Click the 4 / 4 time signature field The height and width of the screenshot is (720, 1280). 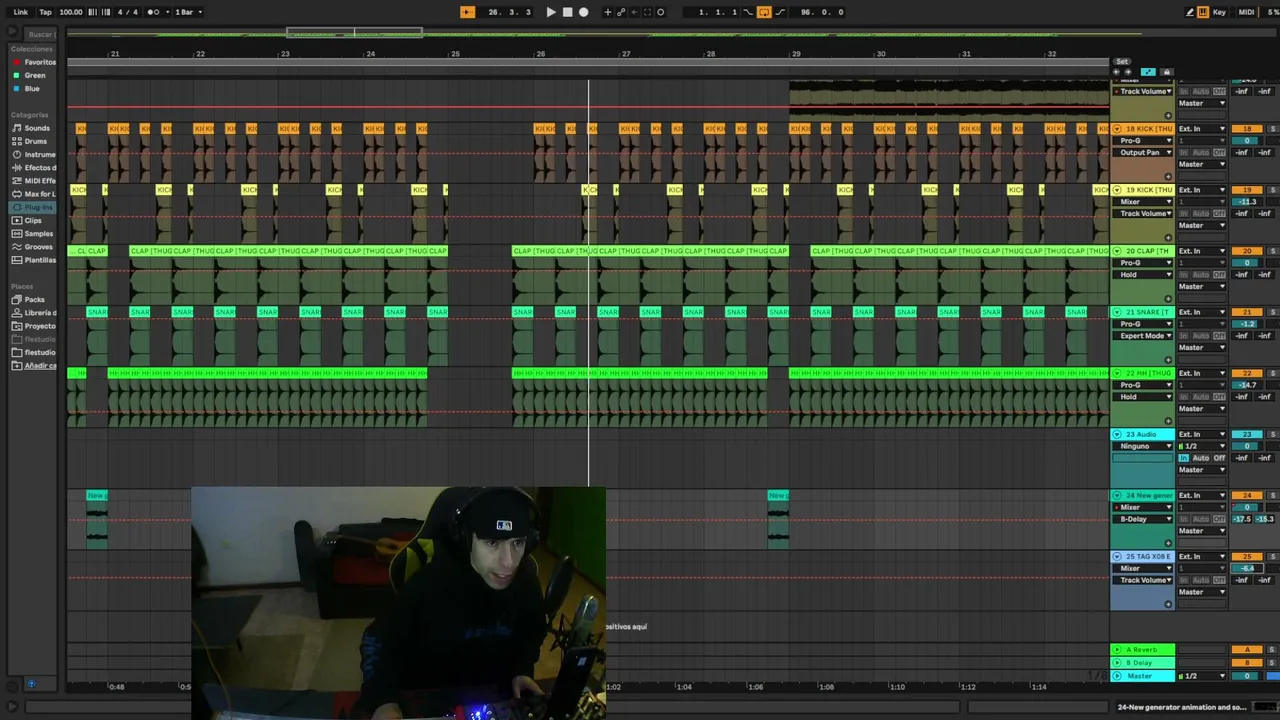(x=127, y=12)
